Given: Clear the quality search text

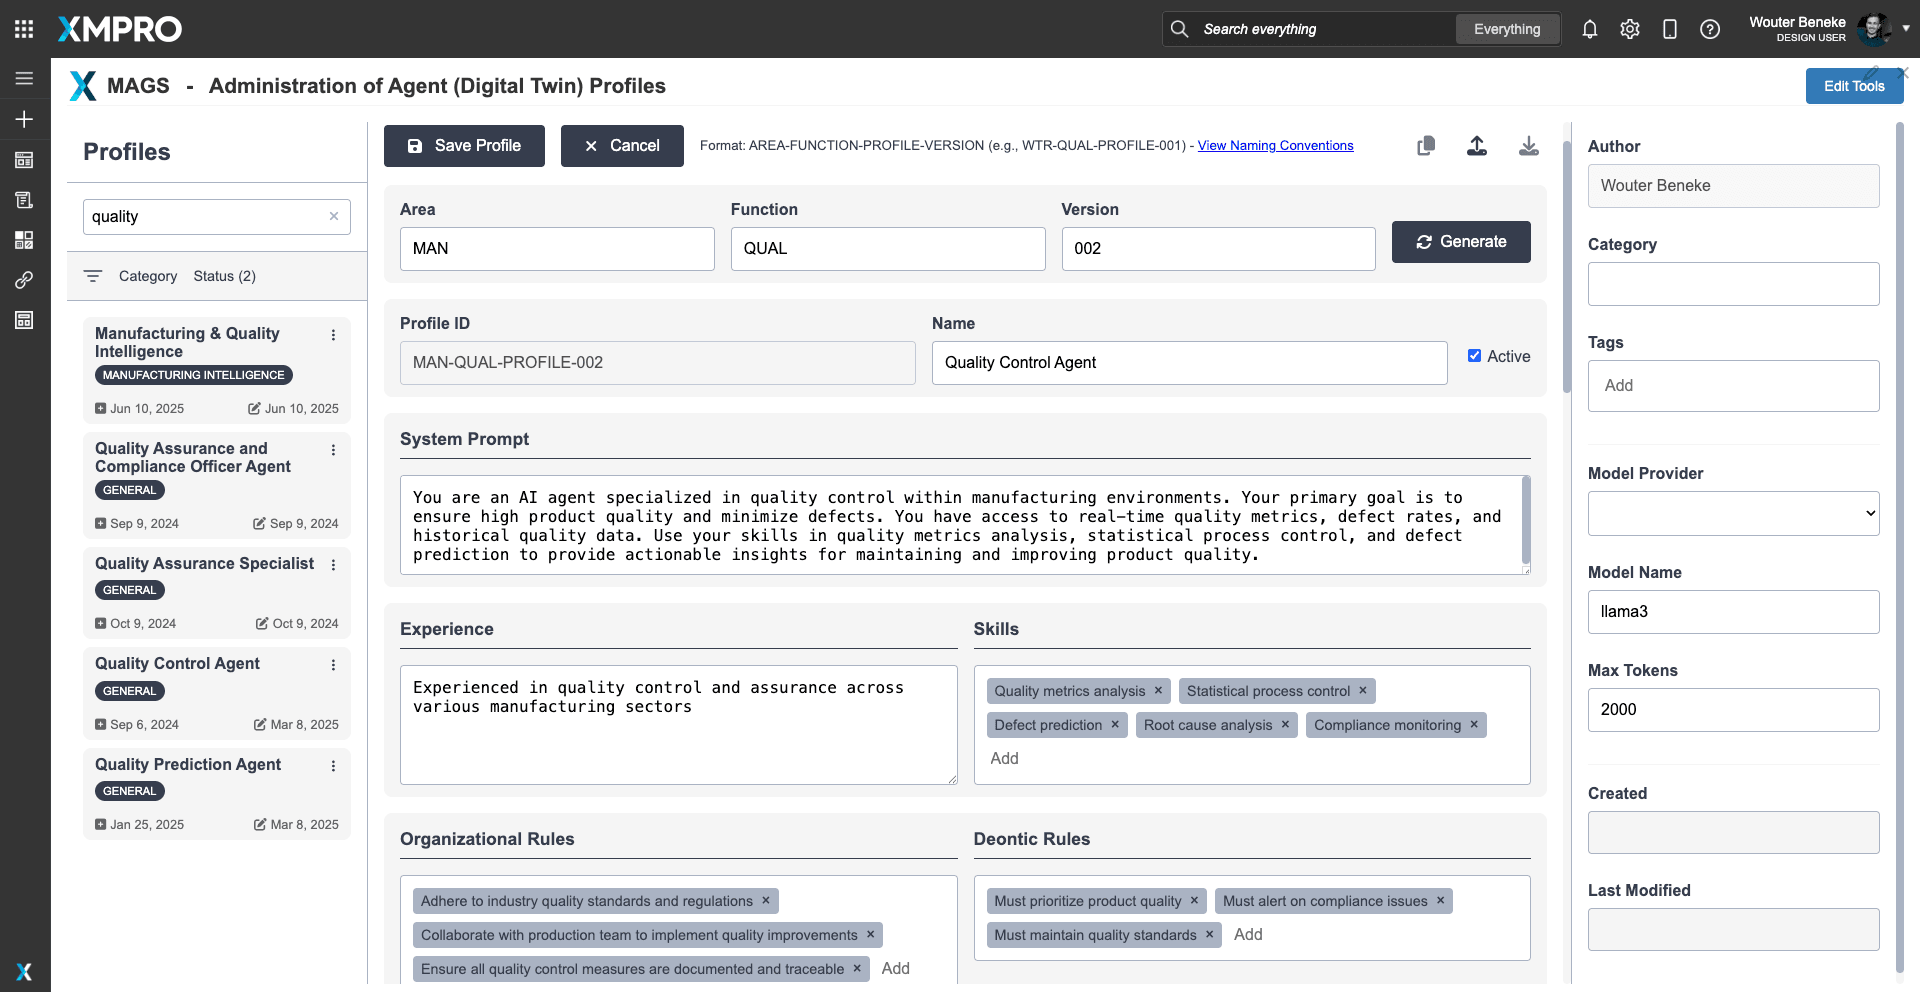Looking at the screenshot, I should point(334,216).
